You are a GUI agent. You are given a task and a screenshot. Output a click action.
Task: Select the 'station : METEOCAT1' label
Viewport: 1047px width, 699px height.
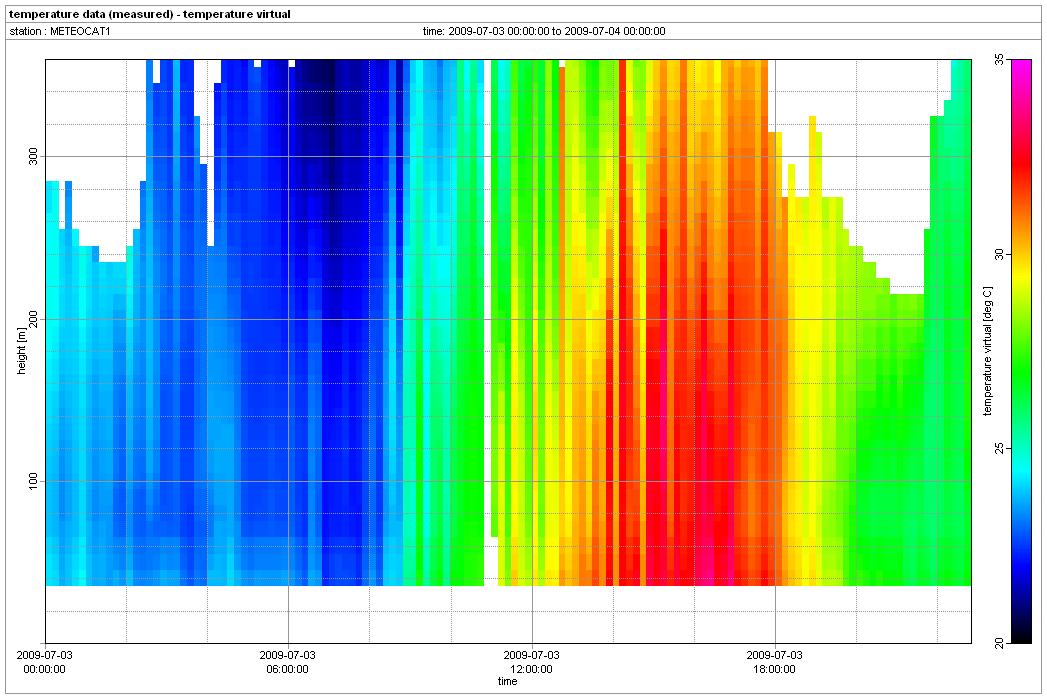(50, 31)
